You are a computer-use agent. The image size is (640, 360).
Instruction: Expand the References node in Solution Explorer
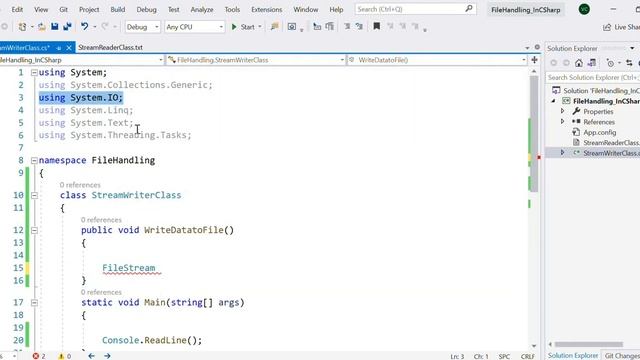(562, 122)
